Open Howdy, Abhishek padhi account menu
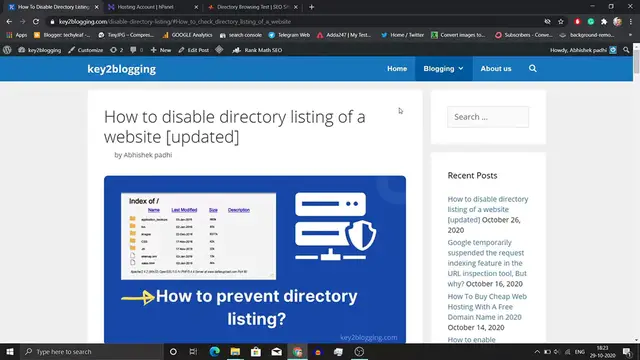Viewport: 640px width, 360px height. [583, 50]
